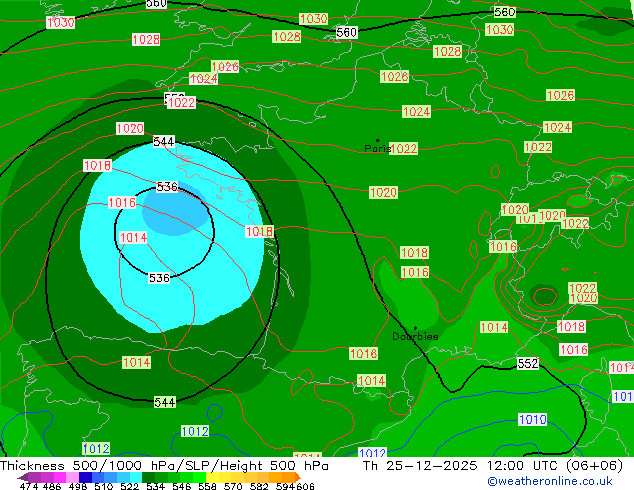
Task: Select the 536 label above the light blue core
Action: pos(167,187)
